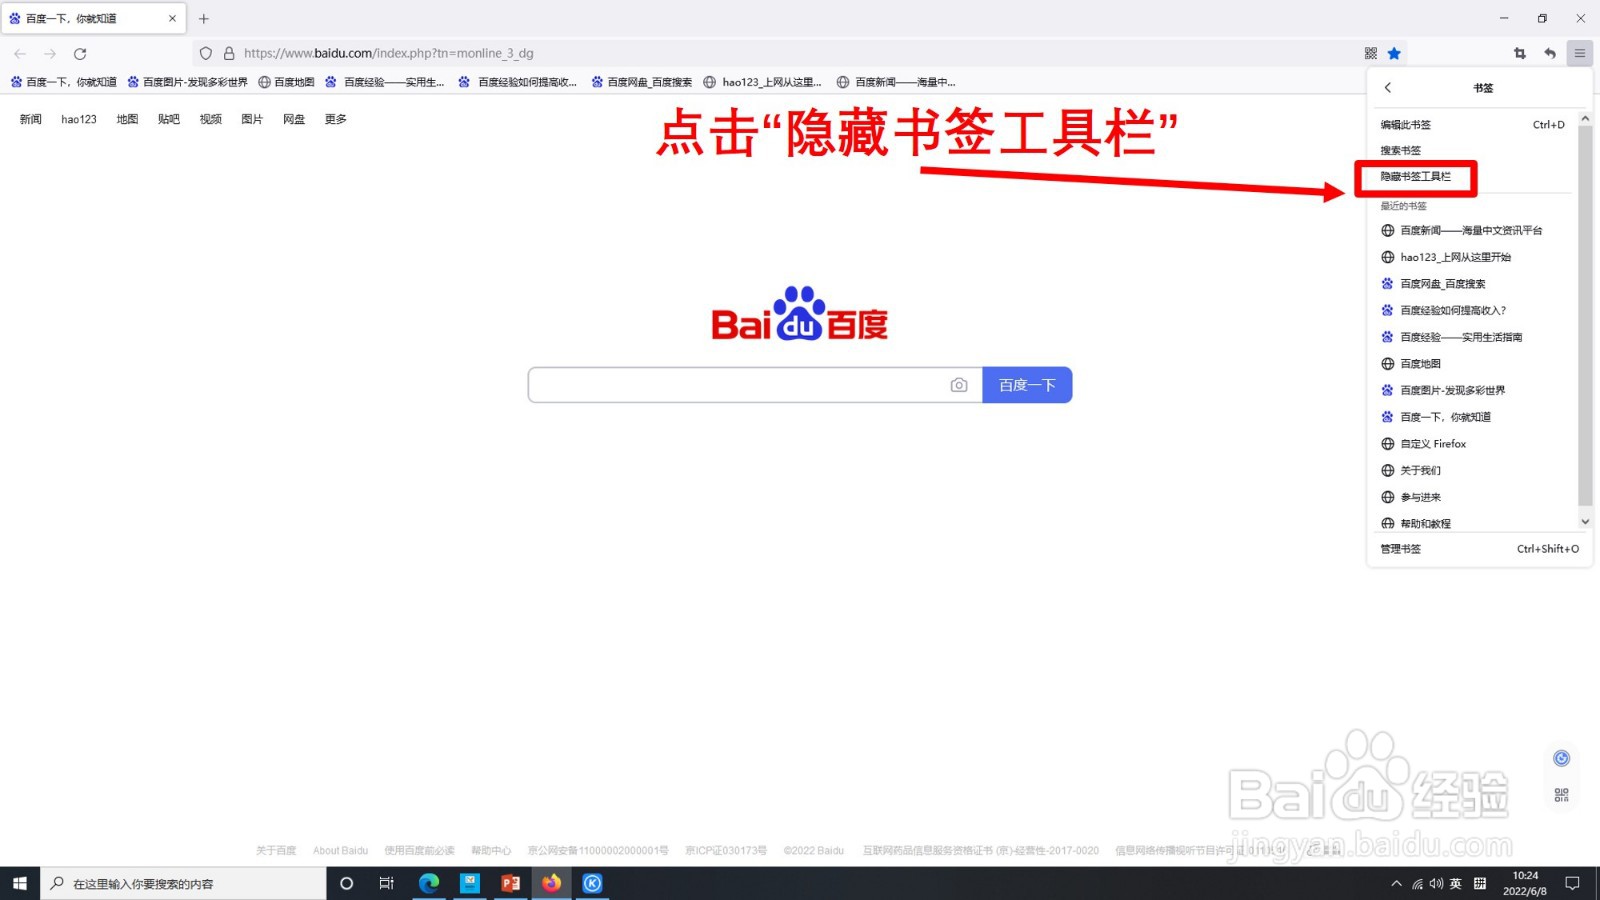
Task: Open 地图 link in Baidu nav
Action: coord(127,119)
